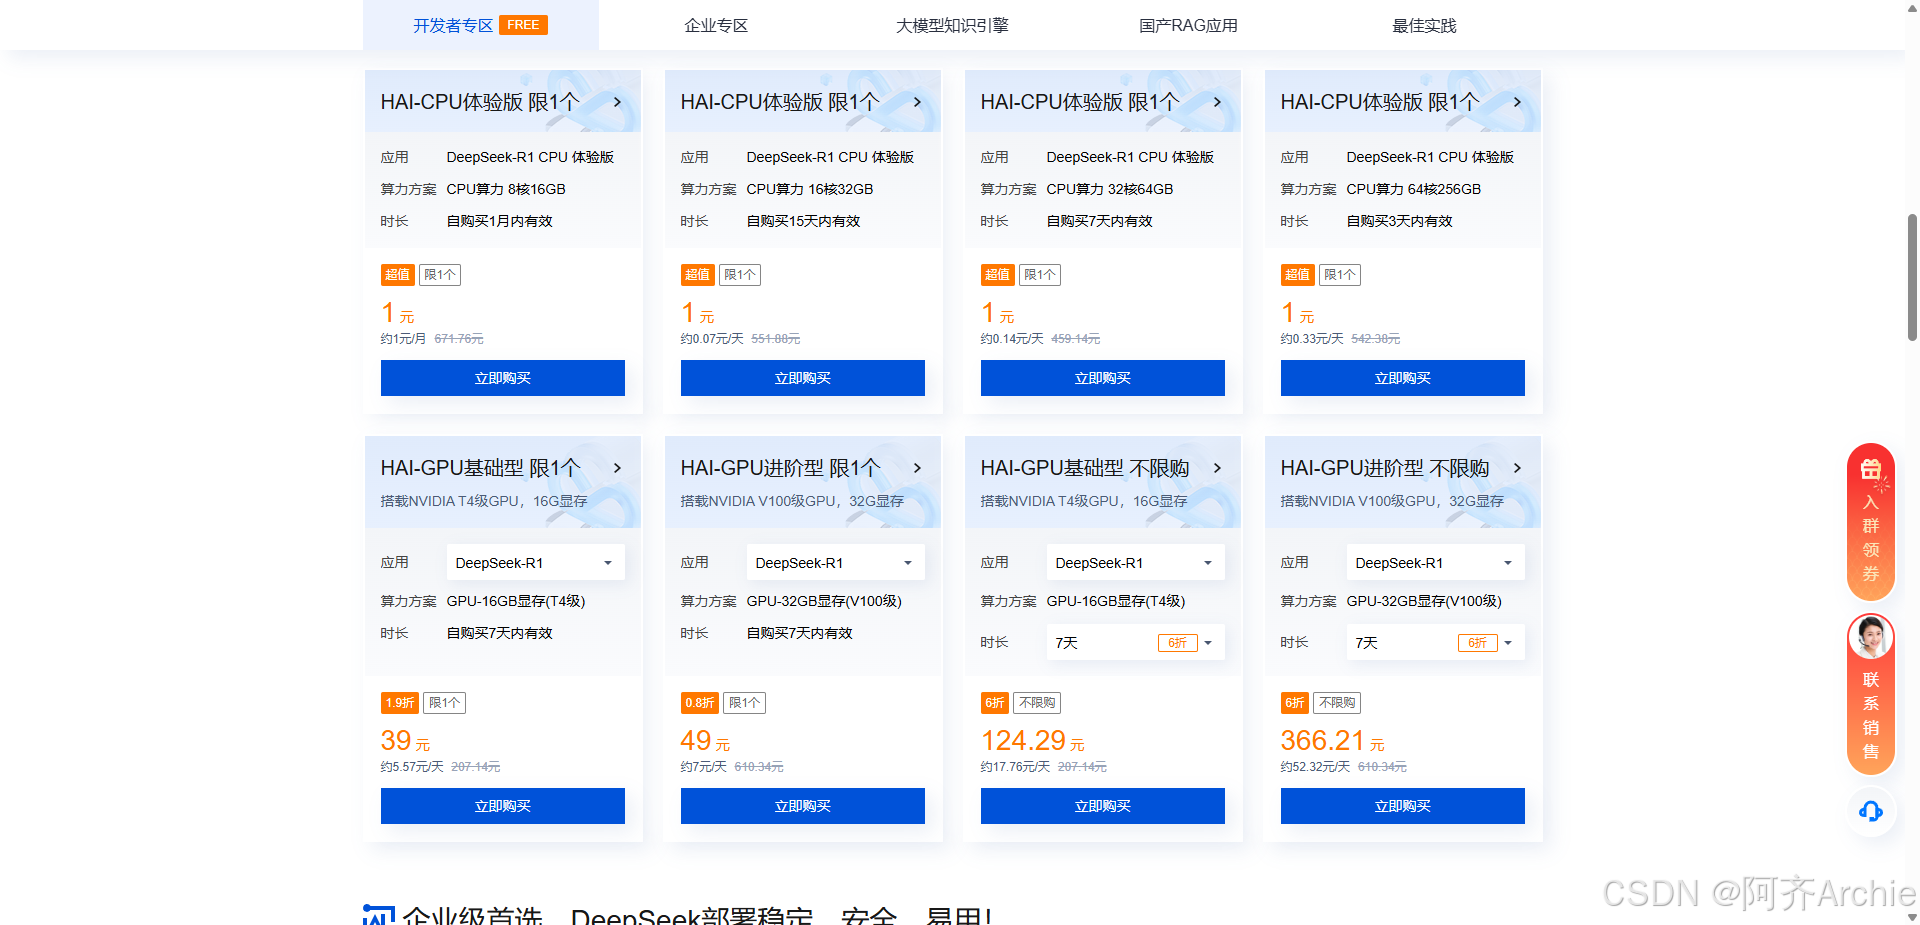Open arrow on the 16核32GB CPU card header
1920x925 pixels.
tap(917, 102)
